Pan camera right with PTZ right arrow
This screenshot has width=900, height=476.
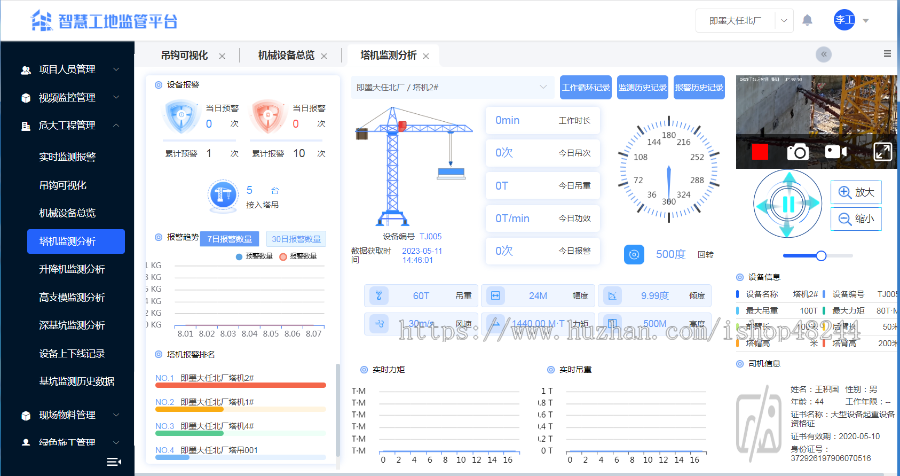813,203
